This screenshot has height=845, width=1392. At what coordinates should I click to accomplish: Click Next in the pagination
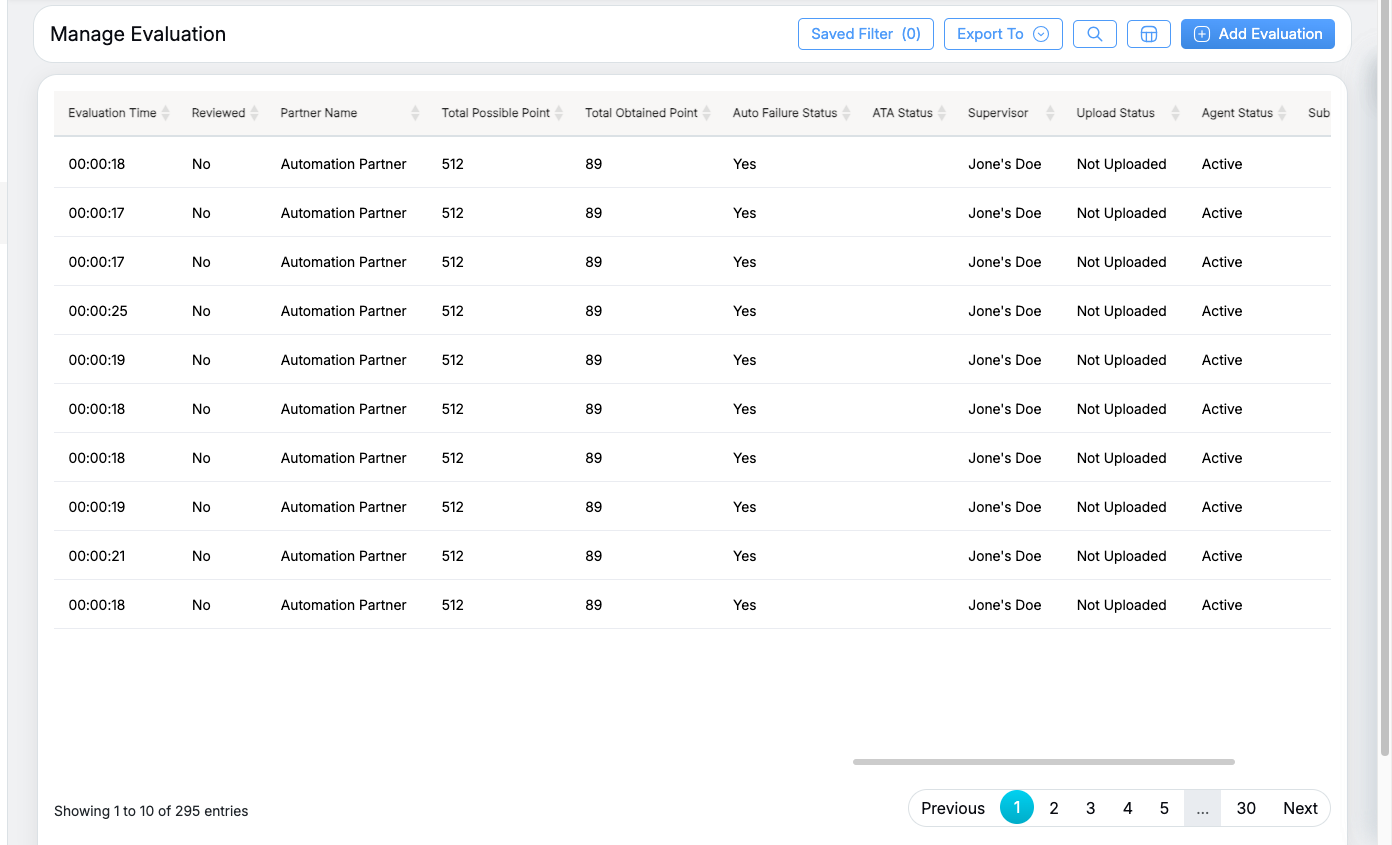tap(1300, 808)
